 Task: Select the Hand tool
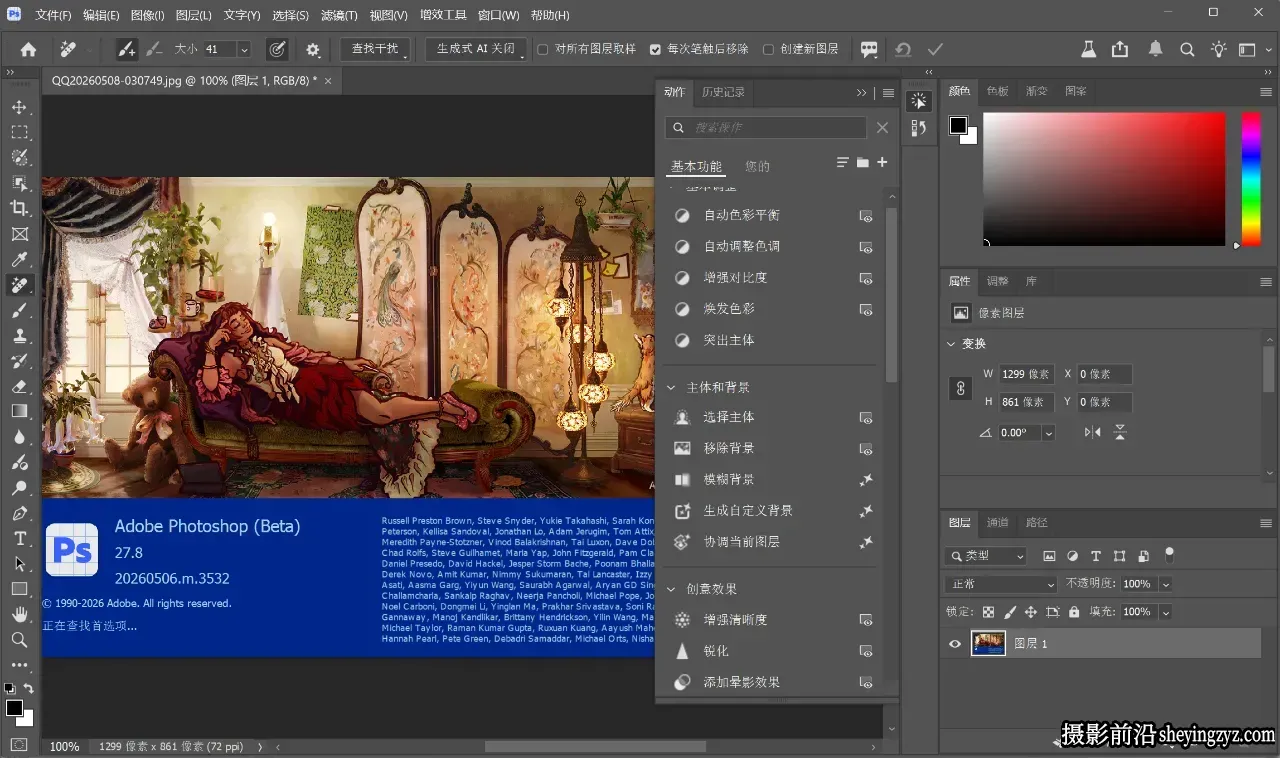coord(19,614)
